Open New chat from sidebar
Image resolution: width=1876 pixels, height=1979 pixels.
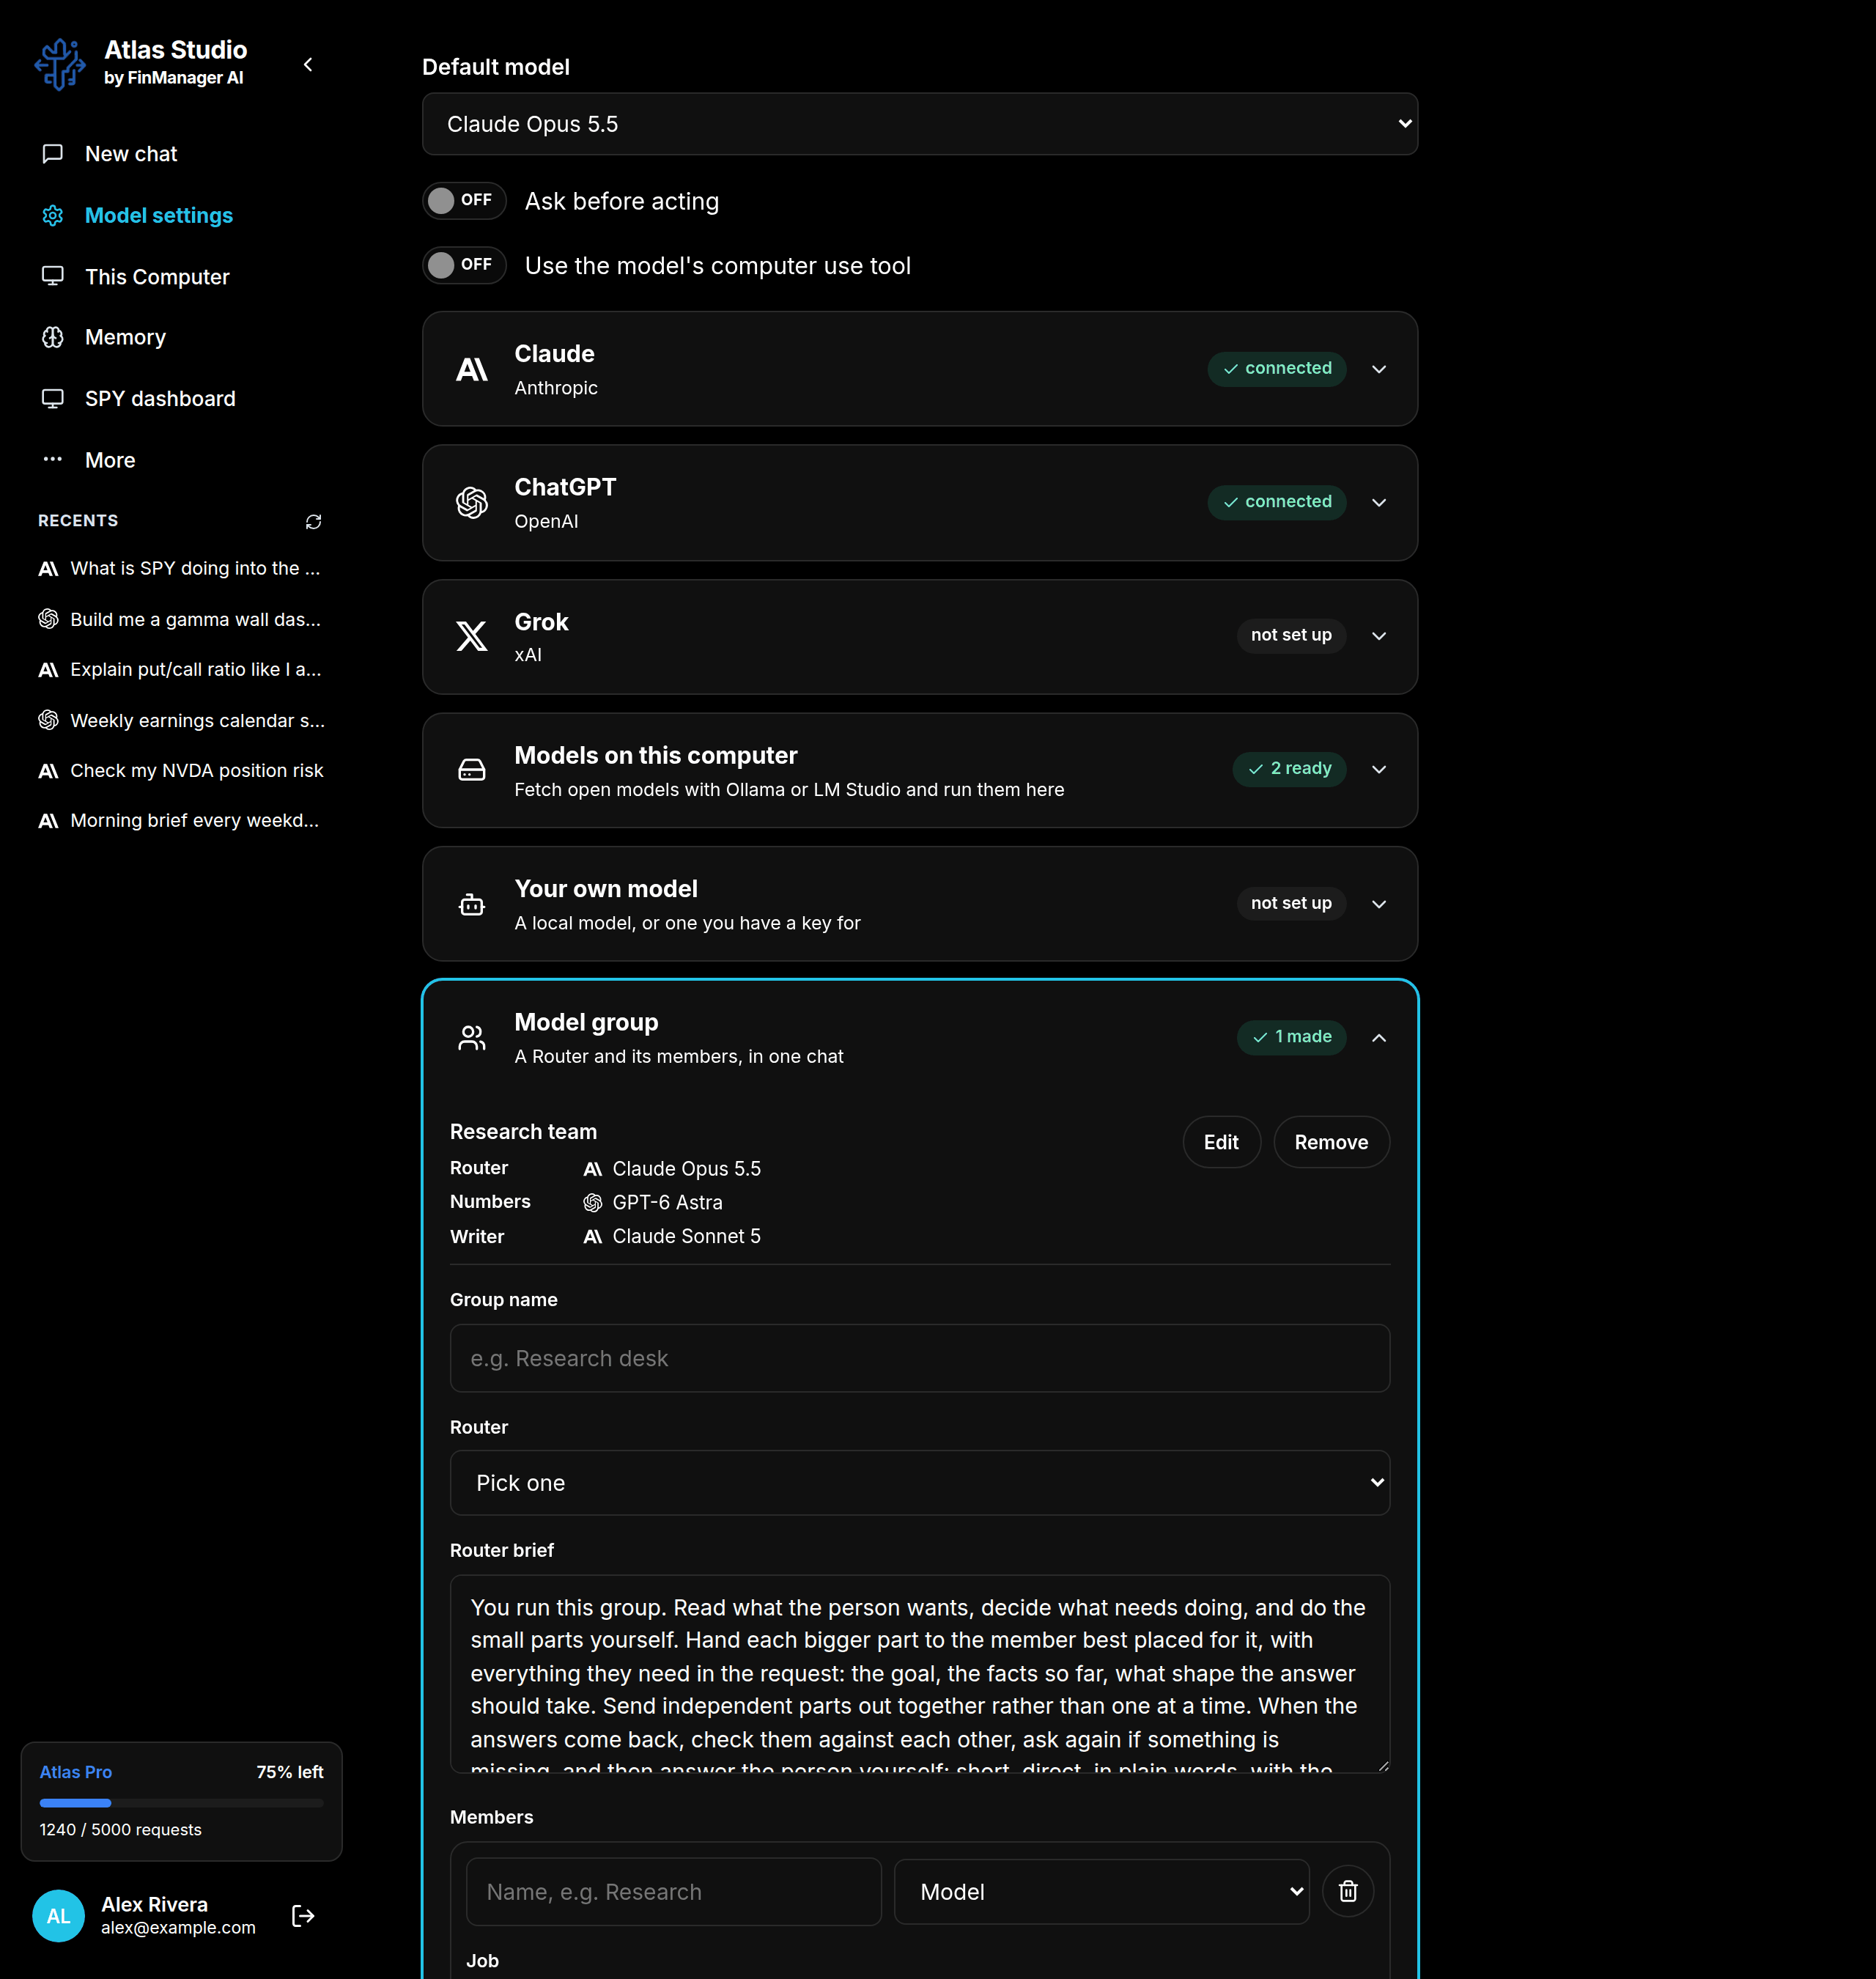point(181,153)
